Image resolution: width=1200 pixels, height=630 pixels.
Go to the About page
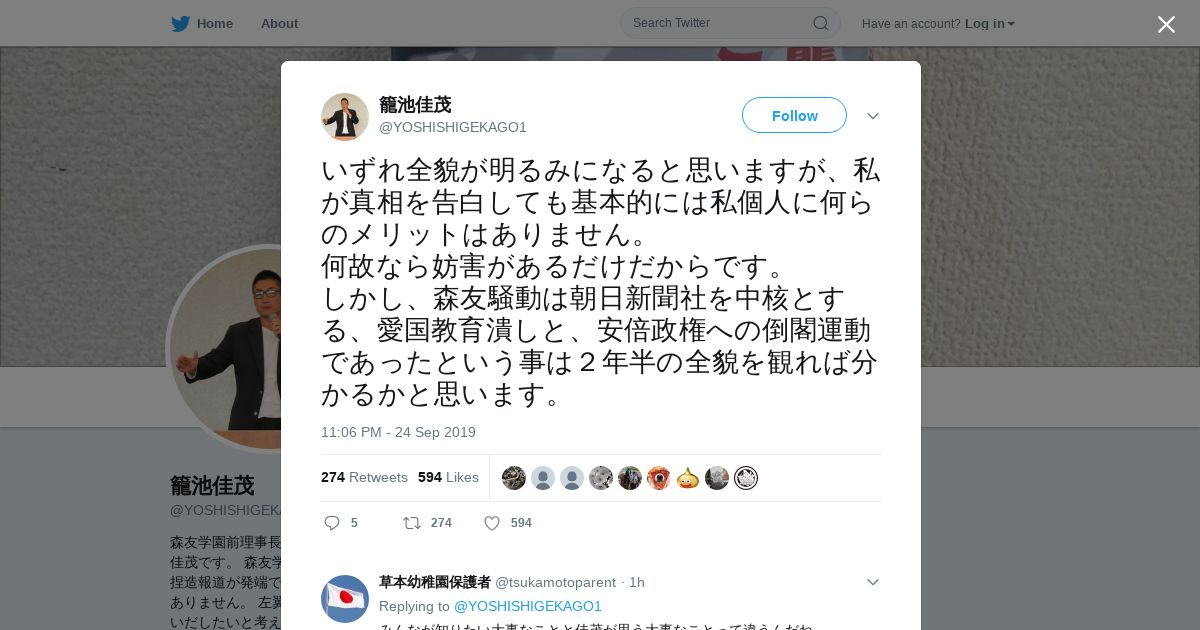[279, 24]
